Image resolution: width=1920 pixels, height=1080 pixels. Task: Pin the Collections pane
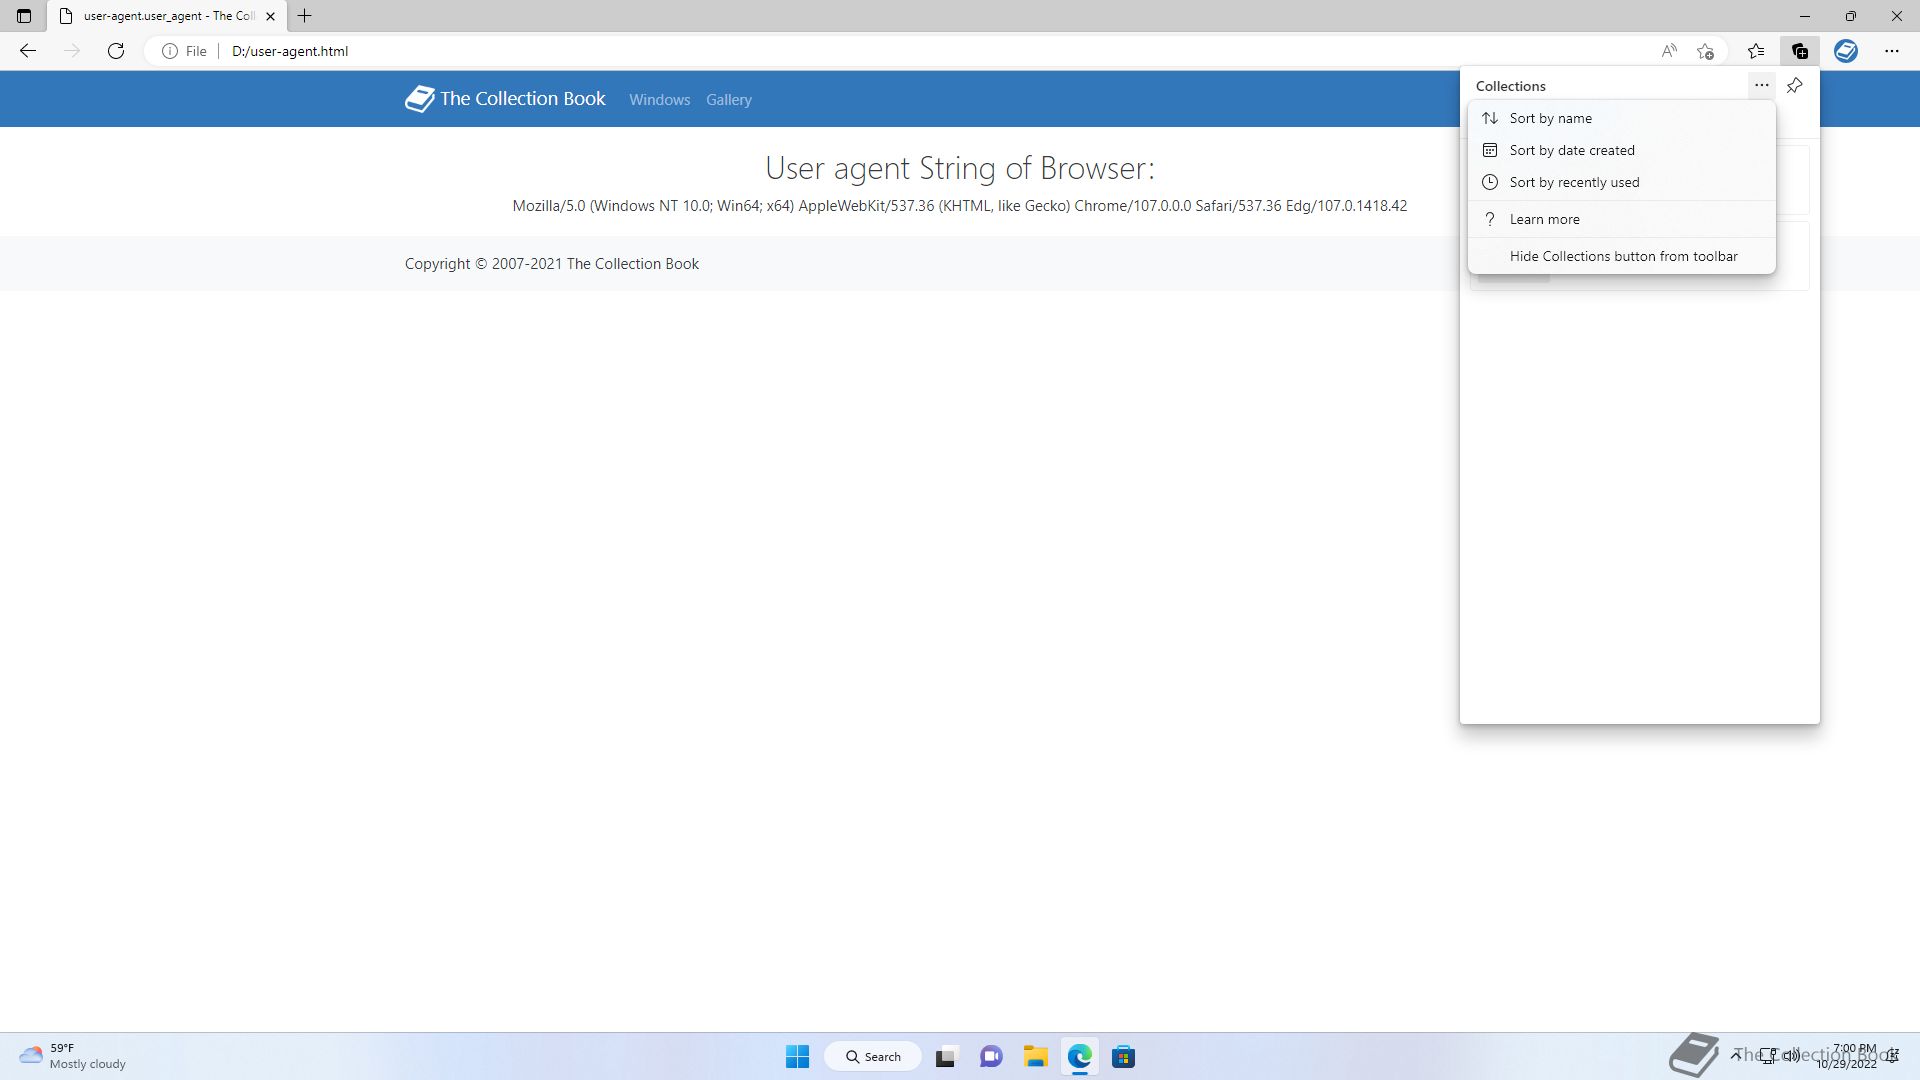pyautogui.click(x=1795, y=85)
